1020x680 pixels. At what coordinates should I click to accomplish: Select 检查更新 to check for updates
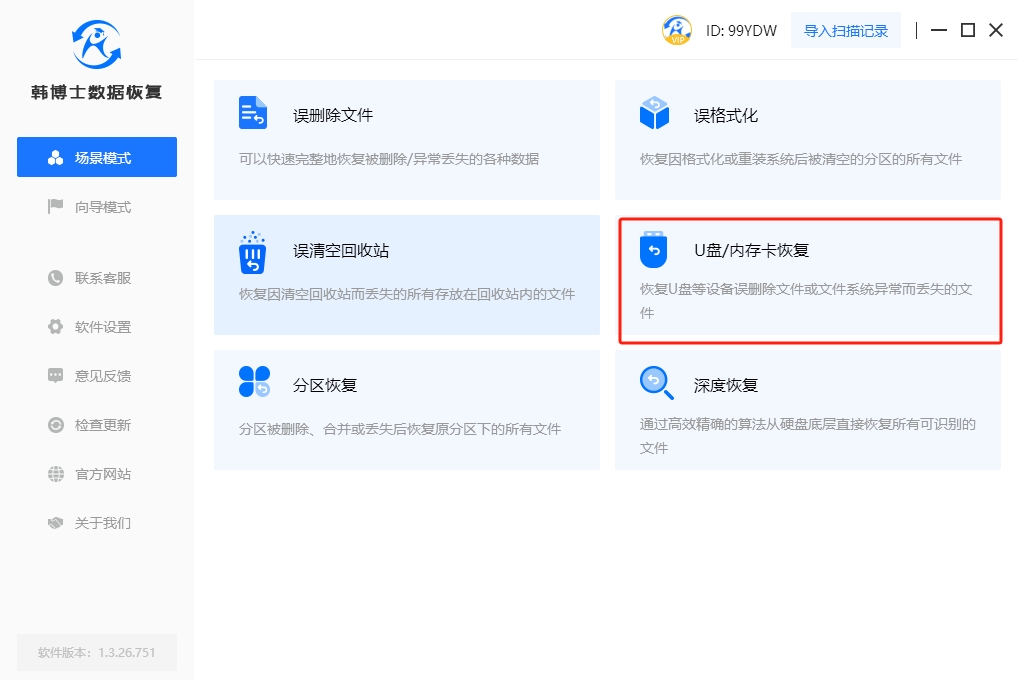(x=97, y=425)
